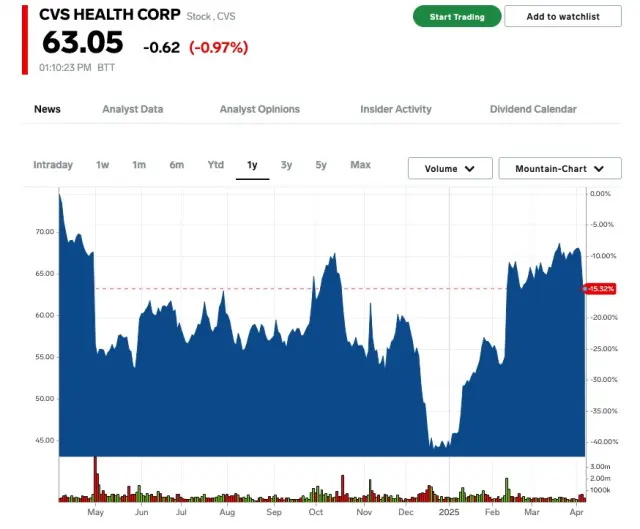The width and height of the screenshot is (640, 529).
Task: Click the red -15.32% price marker
Action: (599, 289)
